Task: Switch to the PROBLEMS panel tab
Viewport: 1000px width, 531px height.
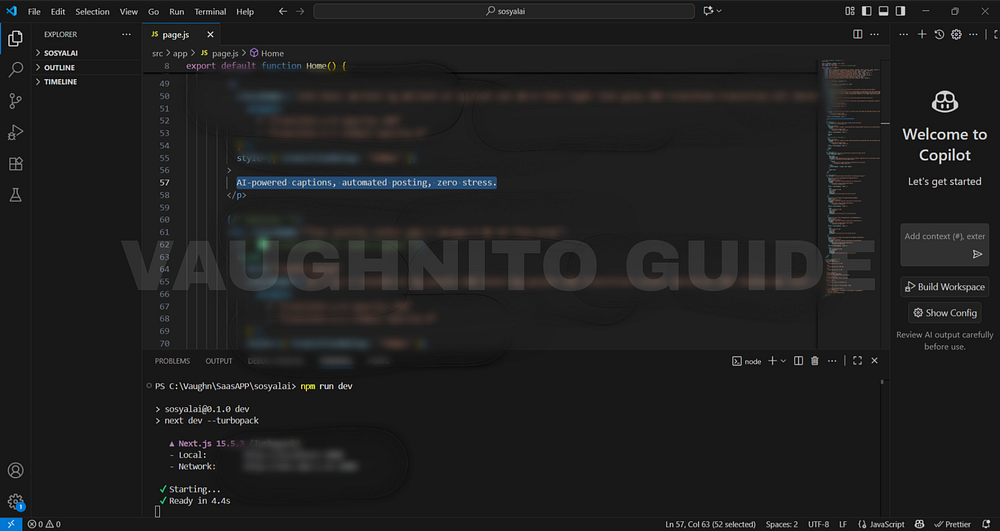Action: point(172,361)
